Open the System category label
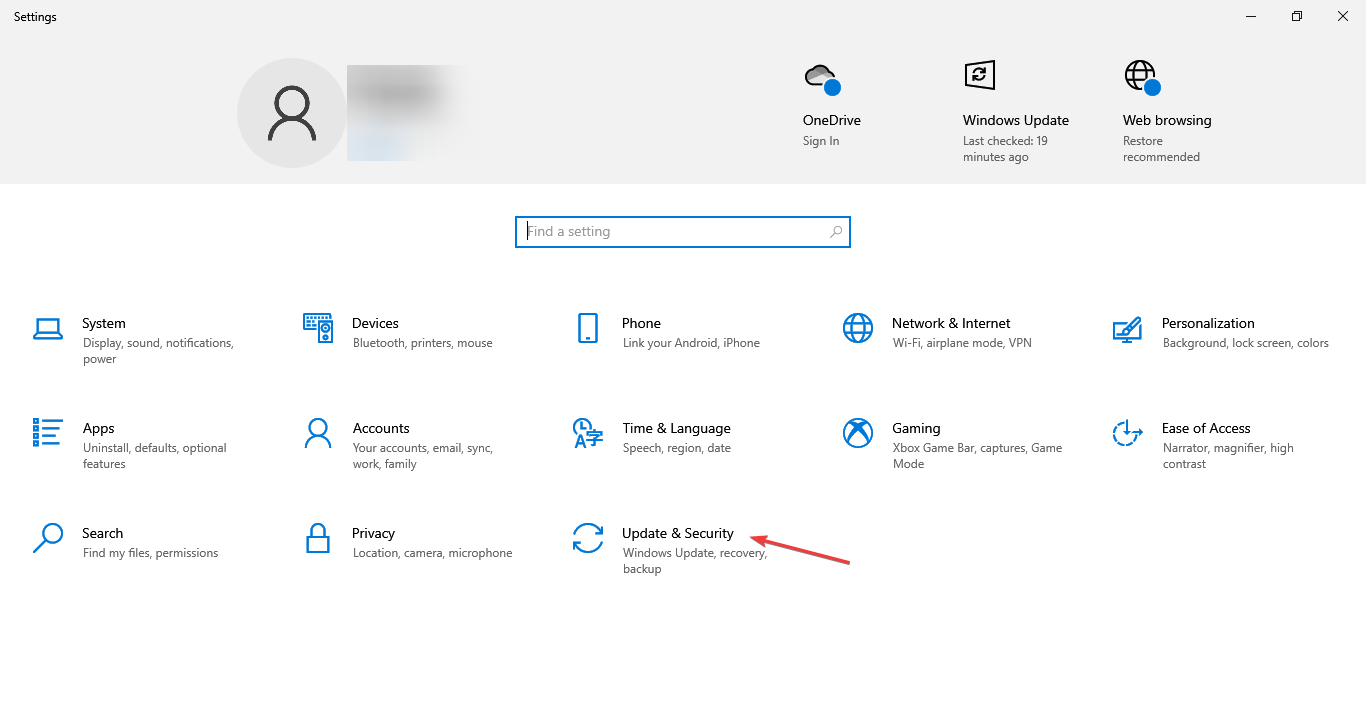This screenshot has width=1366, height=728. click(x=104, y=323)
